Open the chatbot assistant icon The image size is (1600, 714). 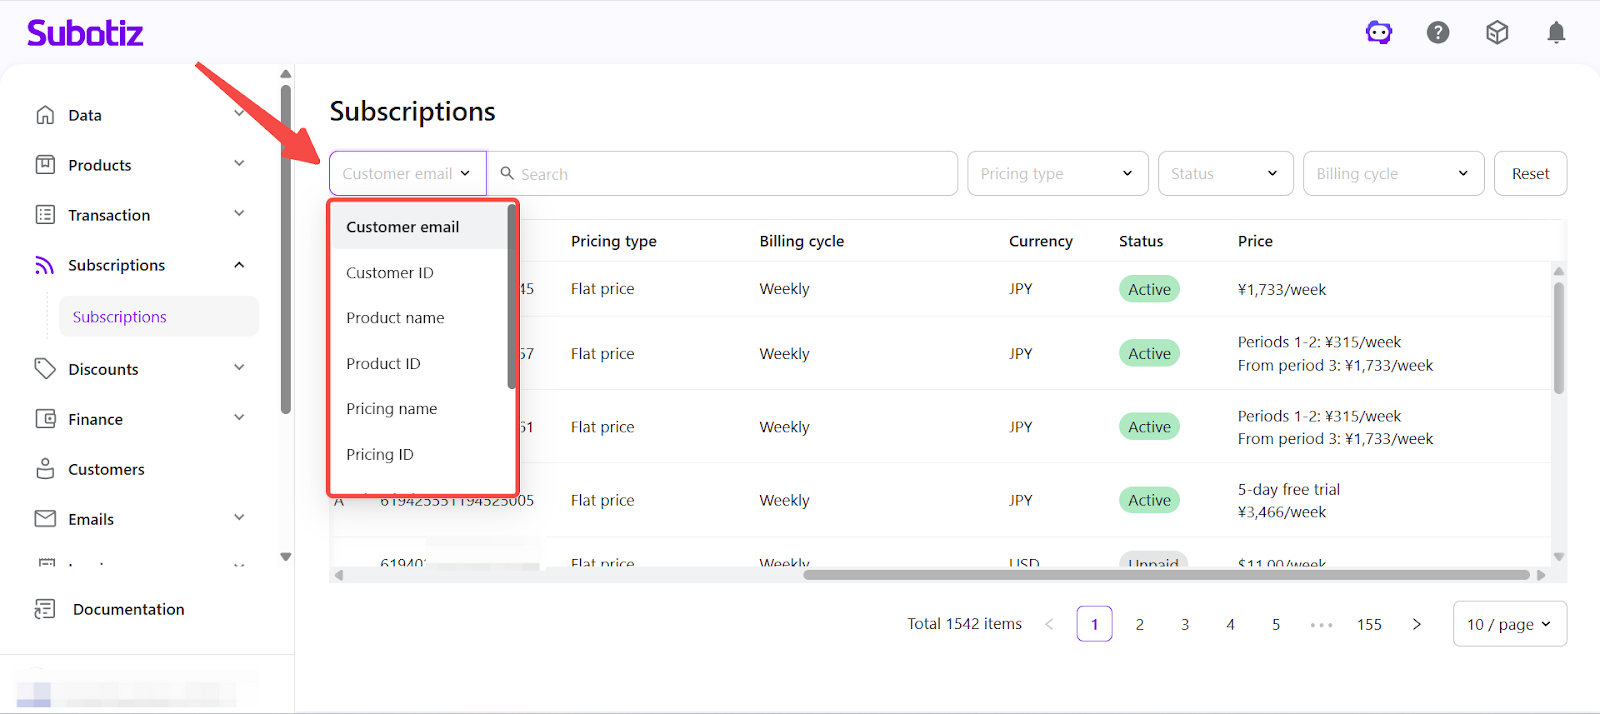(1379, 33)
